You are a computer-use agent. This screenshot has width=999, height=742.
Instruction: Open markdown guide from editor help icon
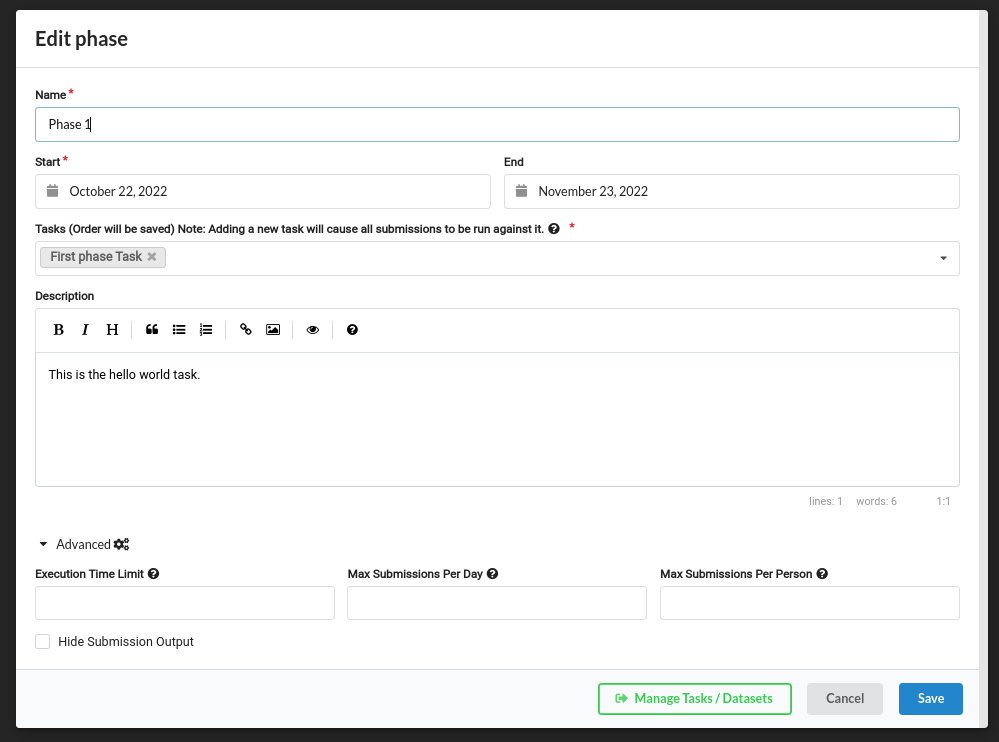tap(352, 329)
